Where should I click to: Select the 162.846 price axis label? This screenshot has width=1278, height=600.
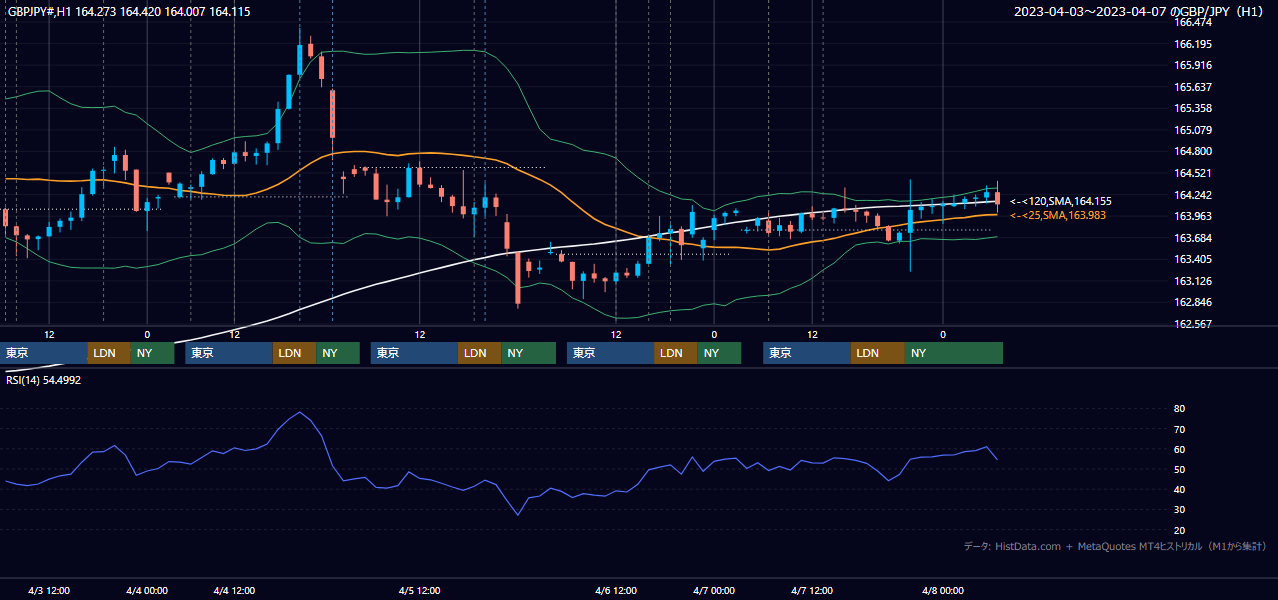tap(1193, 302)
